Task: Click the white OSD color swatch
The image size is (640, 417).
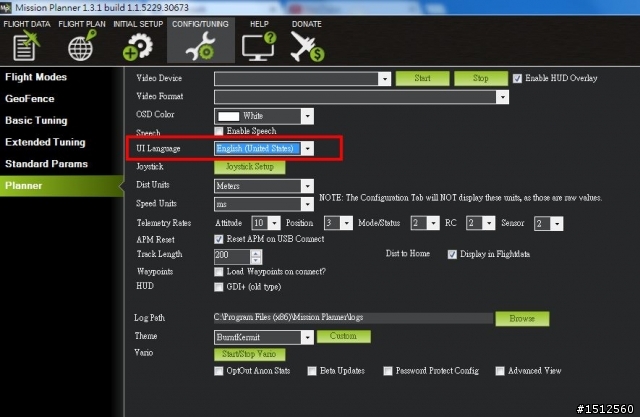Action: [229, 116]
